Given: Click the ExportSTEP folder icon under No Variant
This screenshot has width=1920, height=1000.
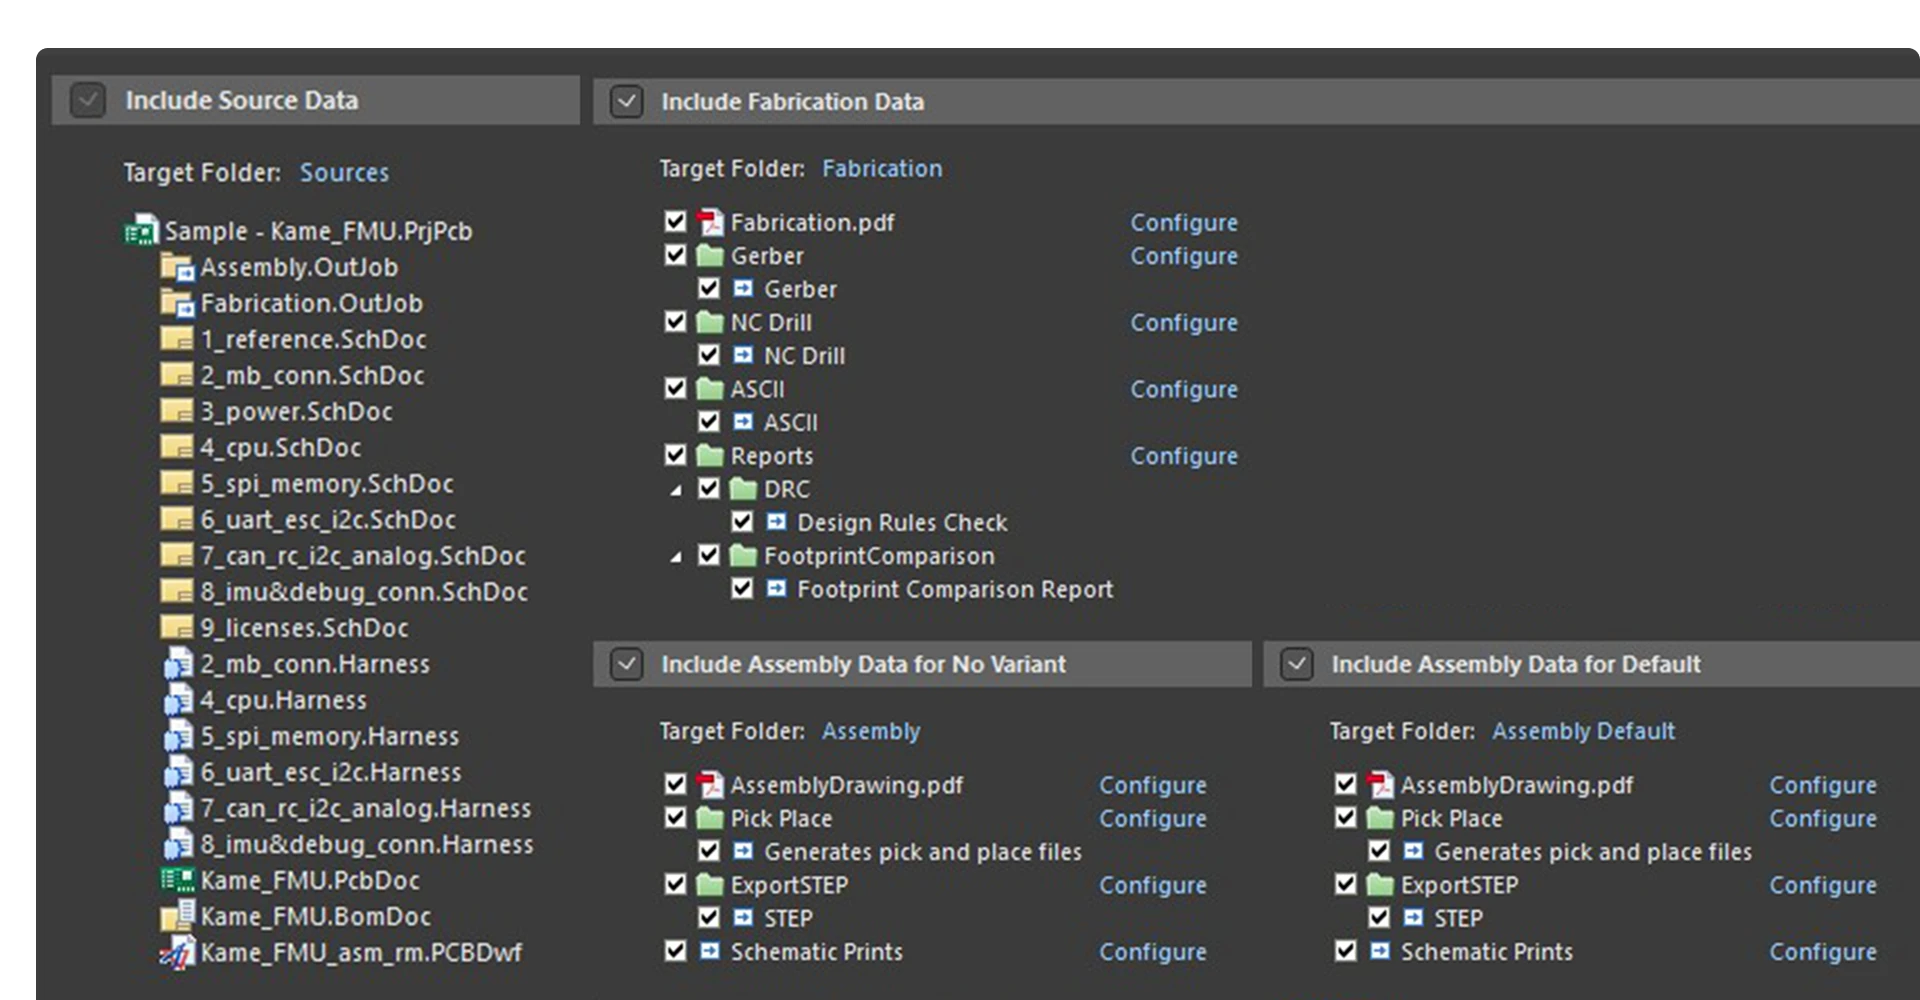Looking at the screenshot, I should pyautogui.click(x=710, y=885).
